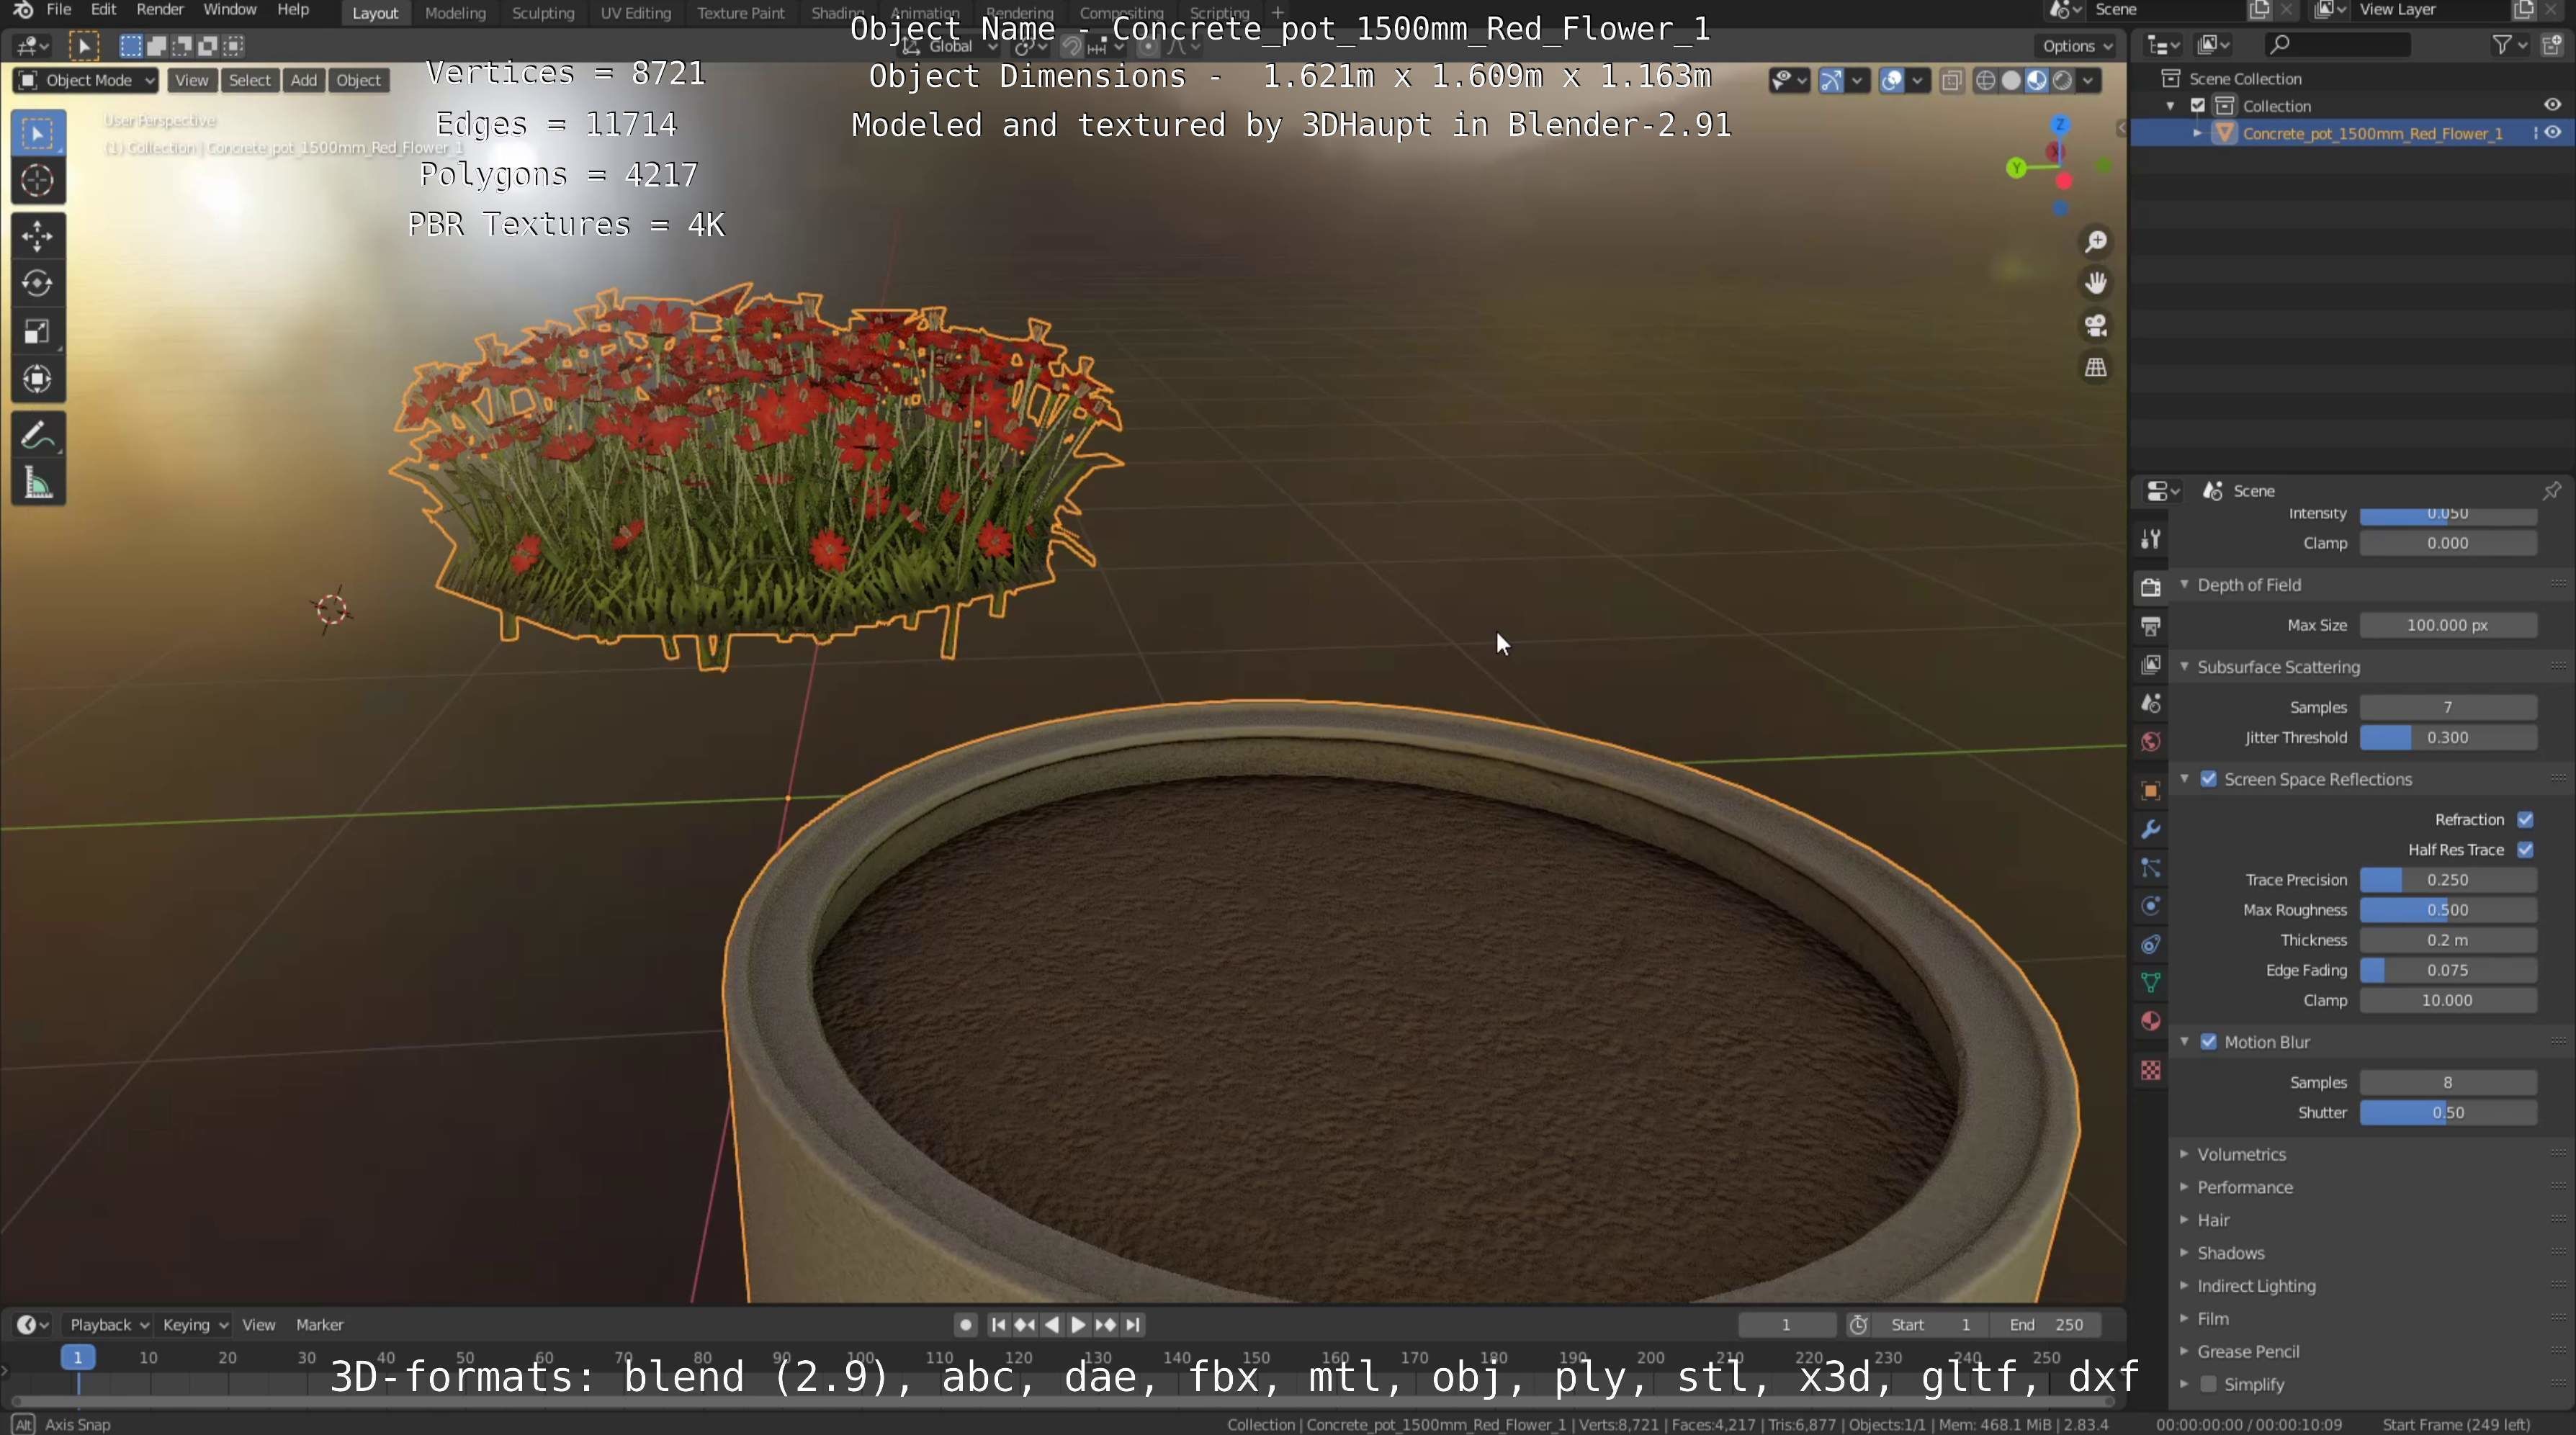Screen dimensions: 2576x1435
Task: Open World properties tab
Action: [2150, 742]
